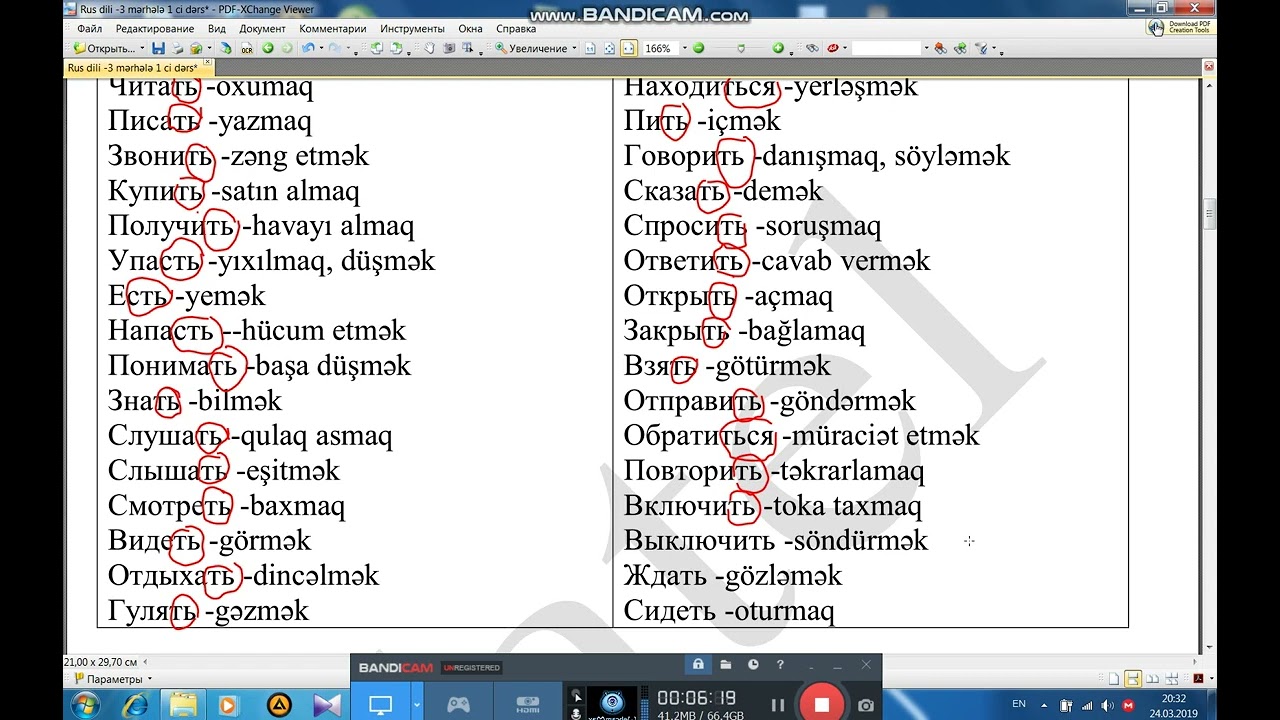
Task: Open the Справка menu
Action: (516, 29)
